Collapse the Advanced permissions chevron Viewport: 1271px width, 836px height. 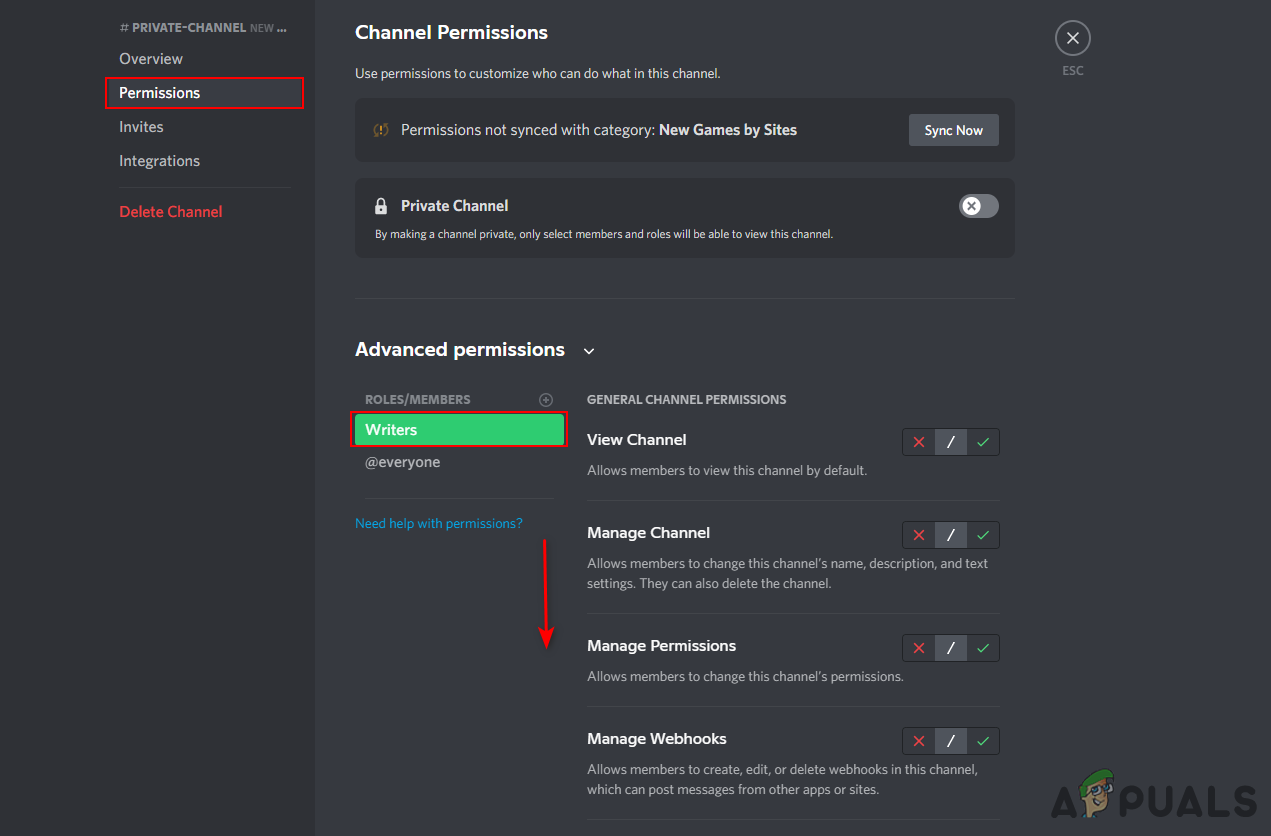(x=589, y=351)
